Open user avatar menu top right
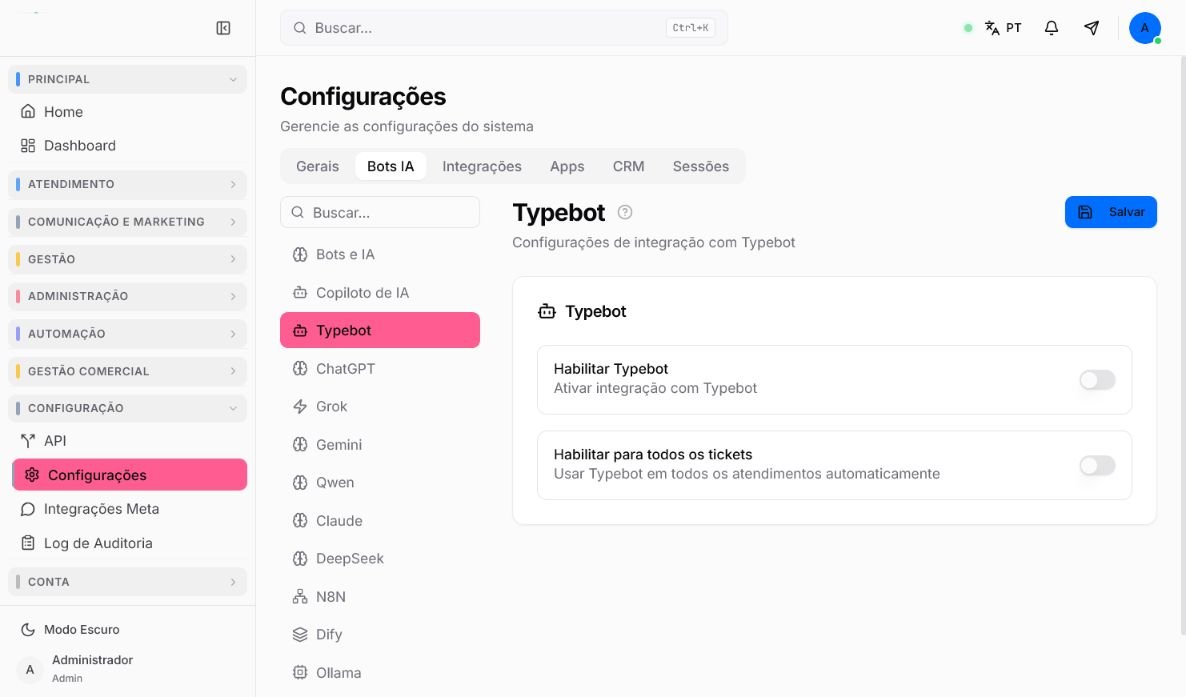The width and height of the screenshot is (1186, 697). (1144, 28)
